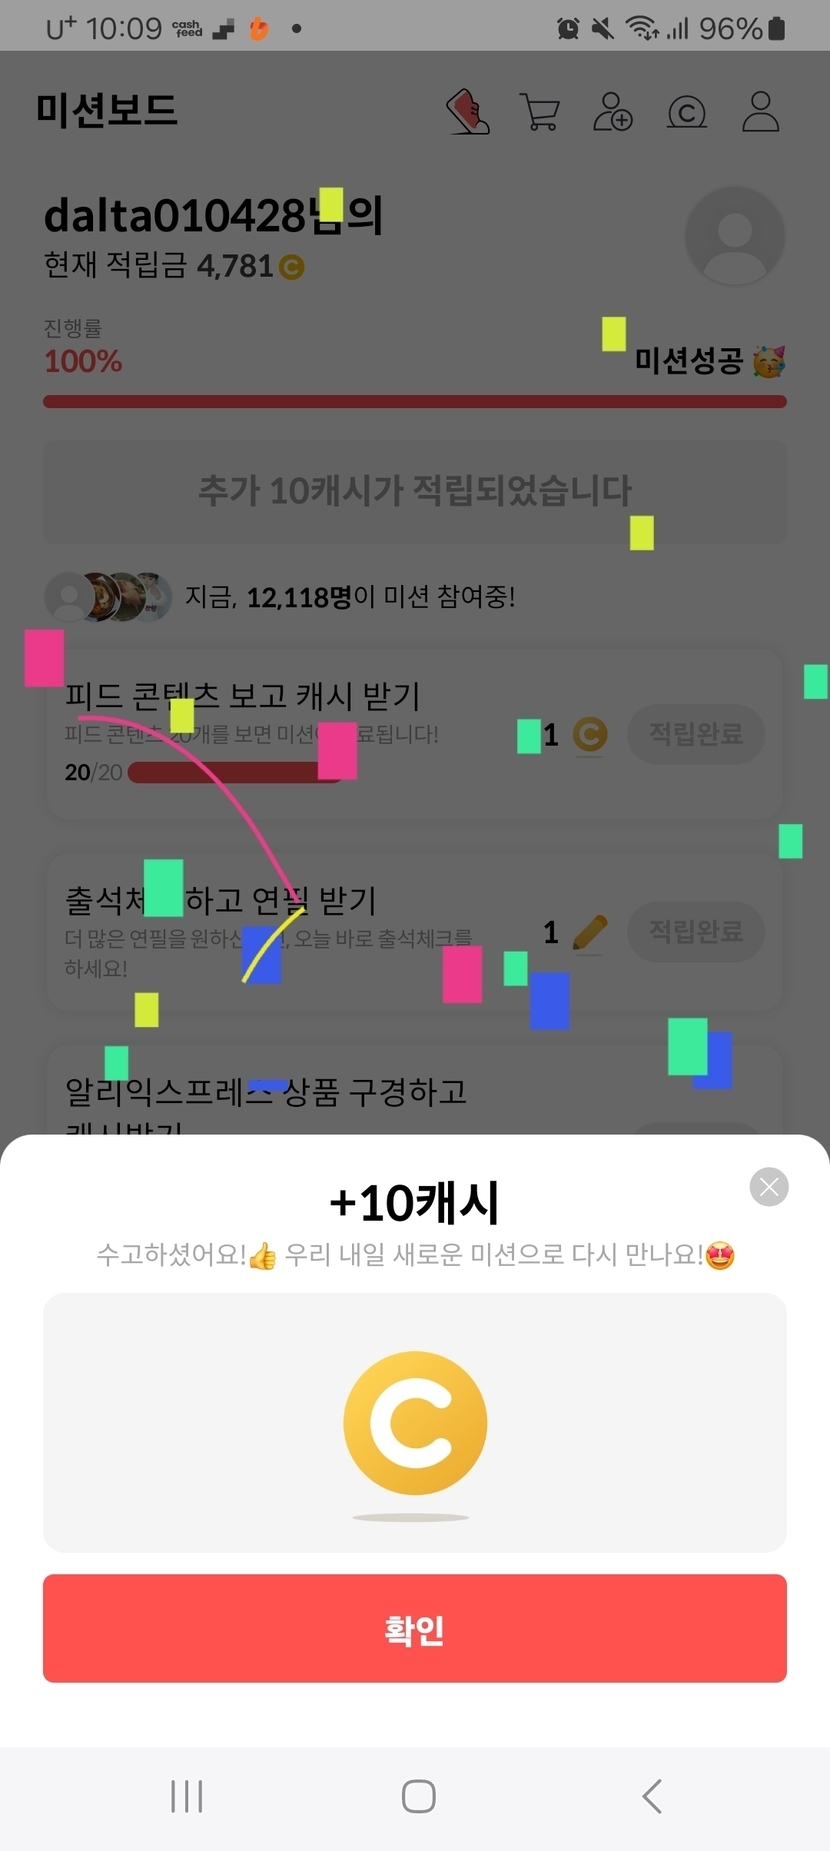Open the shopping cart icon
830x1851 pixels.
[540, 111]
